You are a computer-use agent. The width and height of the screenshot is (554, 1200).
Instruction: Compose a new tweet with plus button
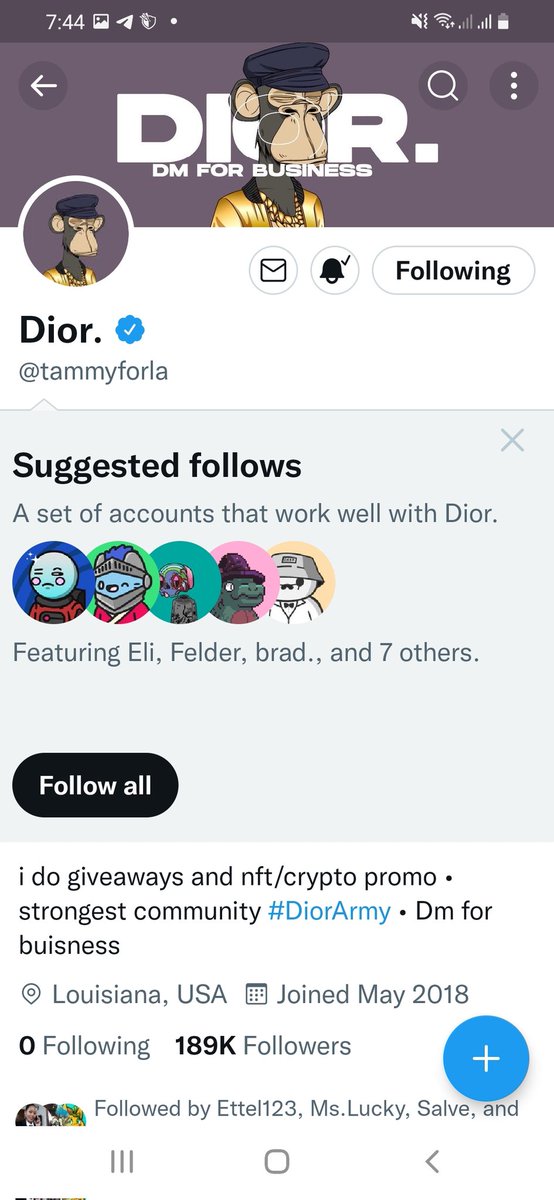click(x=486, y=1058)
